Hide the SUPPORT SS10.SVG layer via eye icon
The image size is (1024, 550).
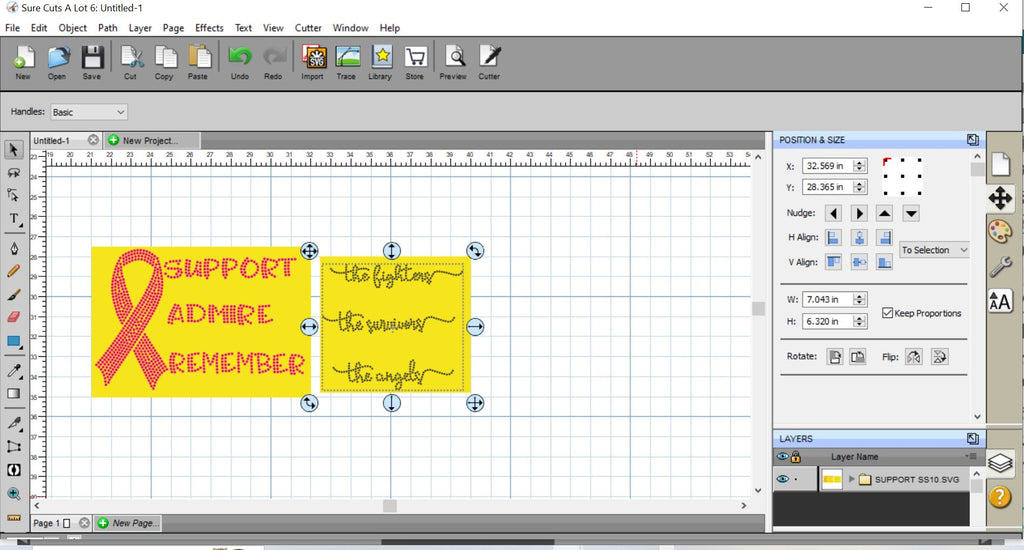(783, 479)
